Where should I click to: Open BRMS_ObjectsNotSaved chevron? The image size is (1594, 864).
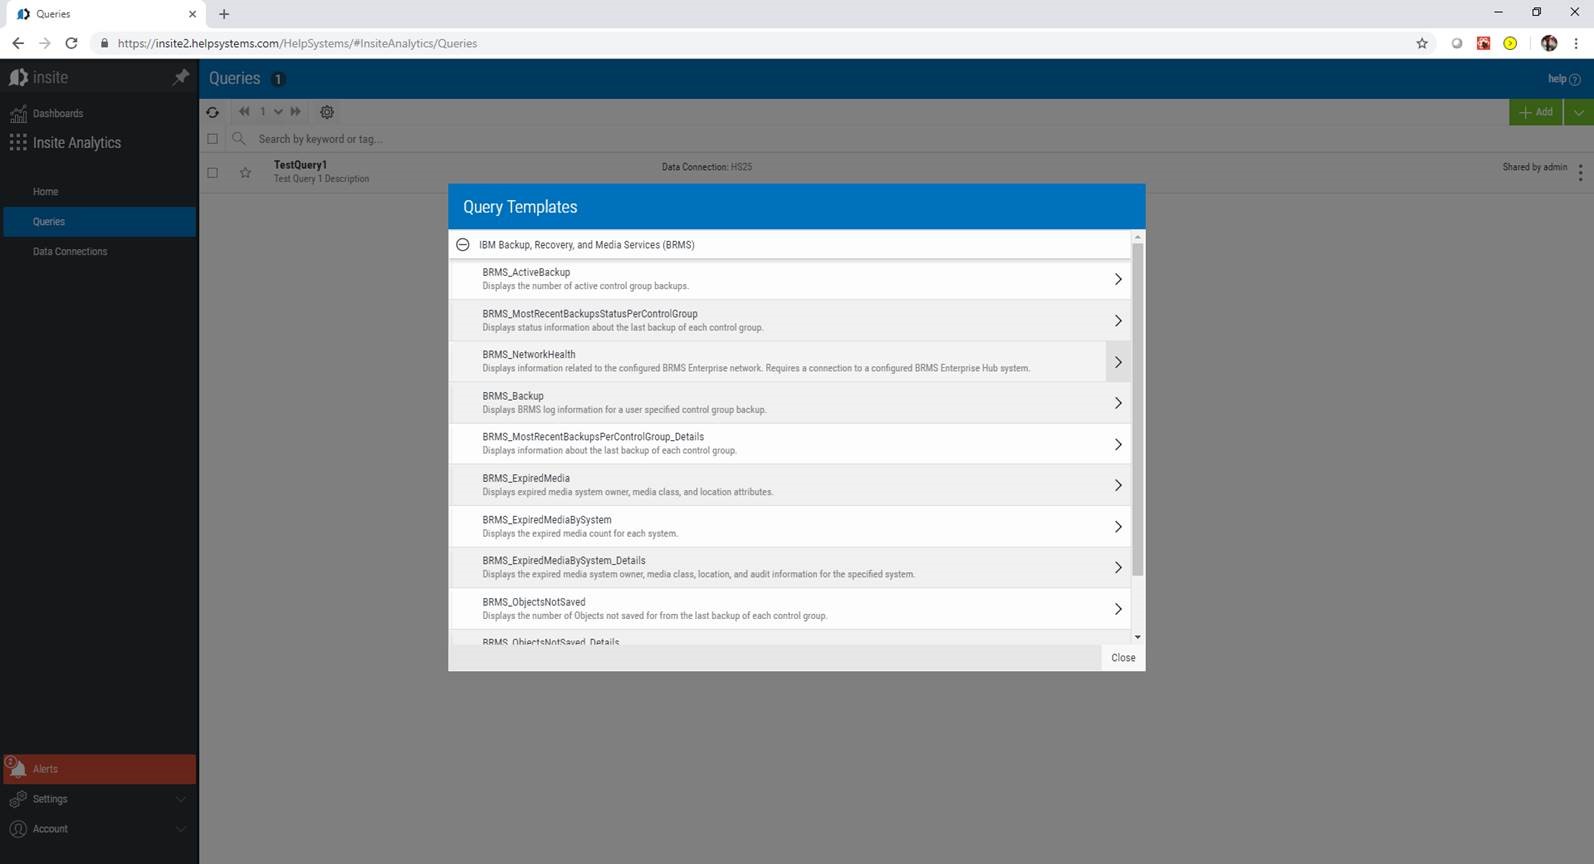[1118, 609]
